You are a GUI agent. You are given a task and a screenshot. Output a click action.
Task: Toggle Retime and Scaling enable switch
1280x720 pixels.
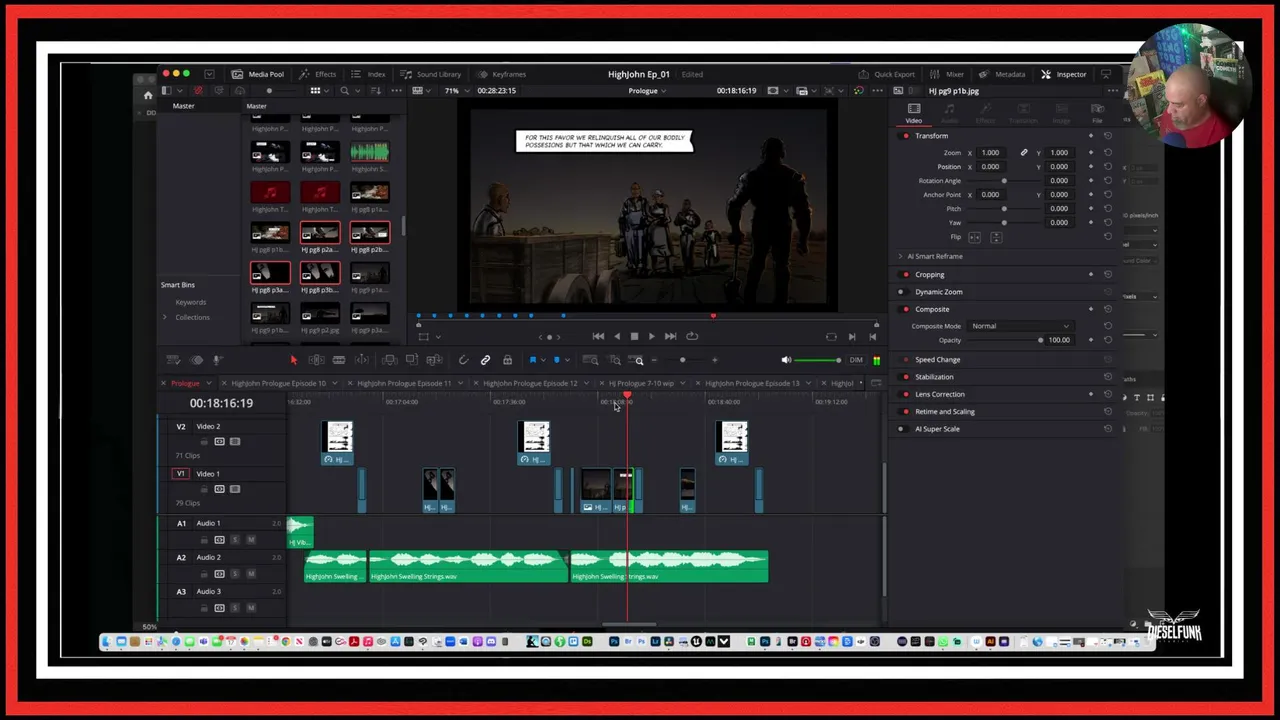coord(906,412)
